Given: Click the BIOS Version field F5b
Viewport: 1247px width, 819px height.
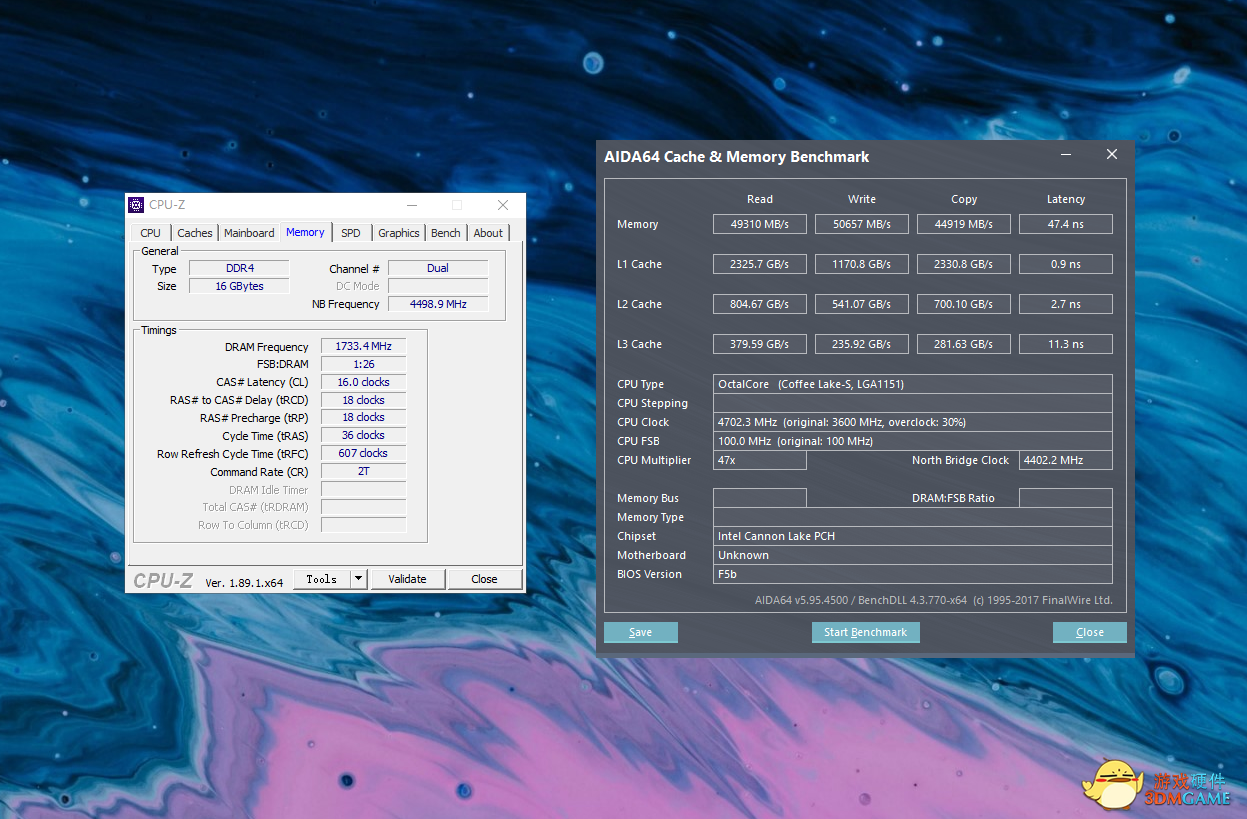Looking at the screenshot, I should tap(913, 574).
